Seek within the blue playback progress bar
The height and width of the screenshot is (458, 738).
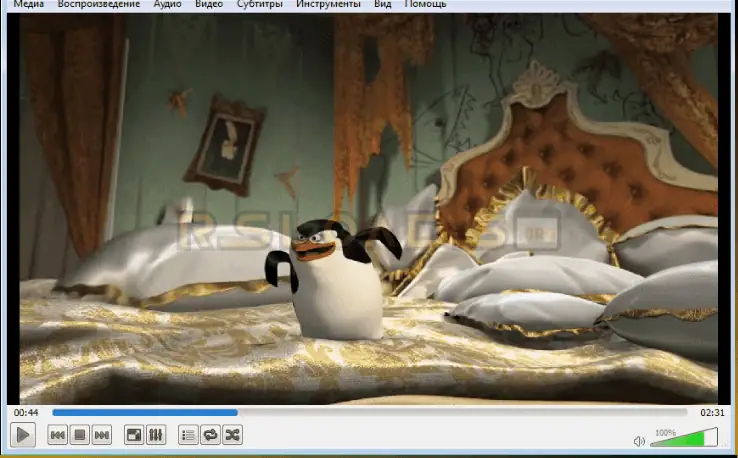[x=369, y=412]
